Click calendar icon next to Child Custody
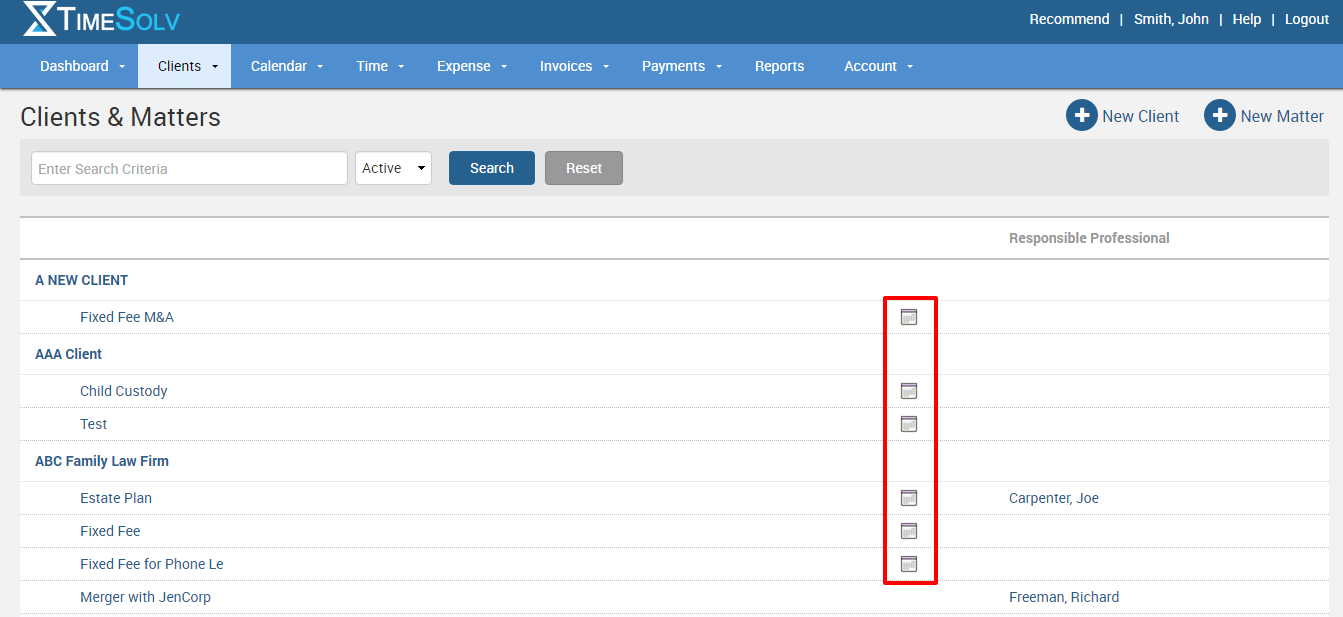This screenshot has width=1343, height=617. tap(908, 391)
